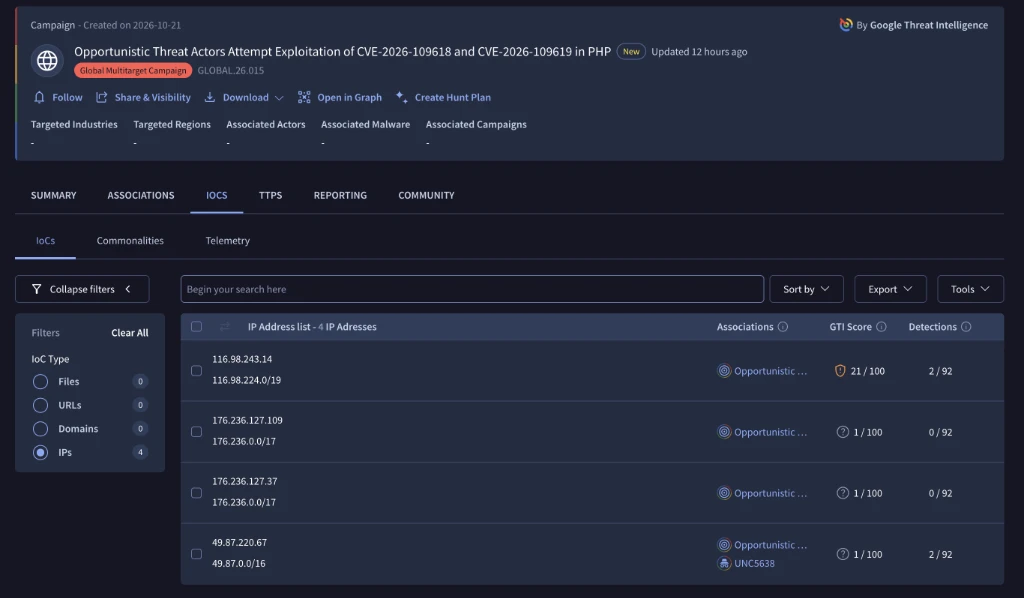Click shield warning icon beside 21 / 100
Viewport: 1024px width, 598px height.
(x=840, y=371)
